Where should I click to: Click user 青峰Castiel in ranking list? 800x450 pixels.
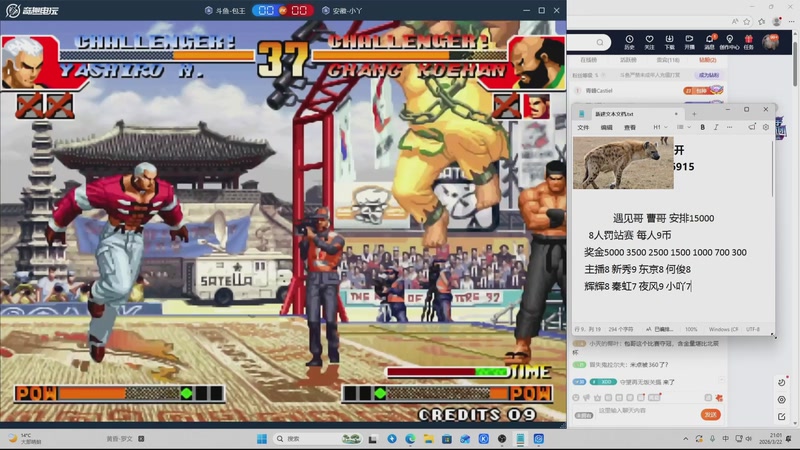(x=599, y=90)
